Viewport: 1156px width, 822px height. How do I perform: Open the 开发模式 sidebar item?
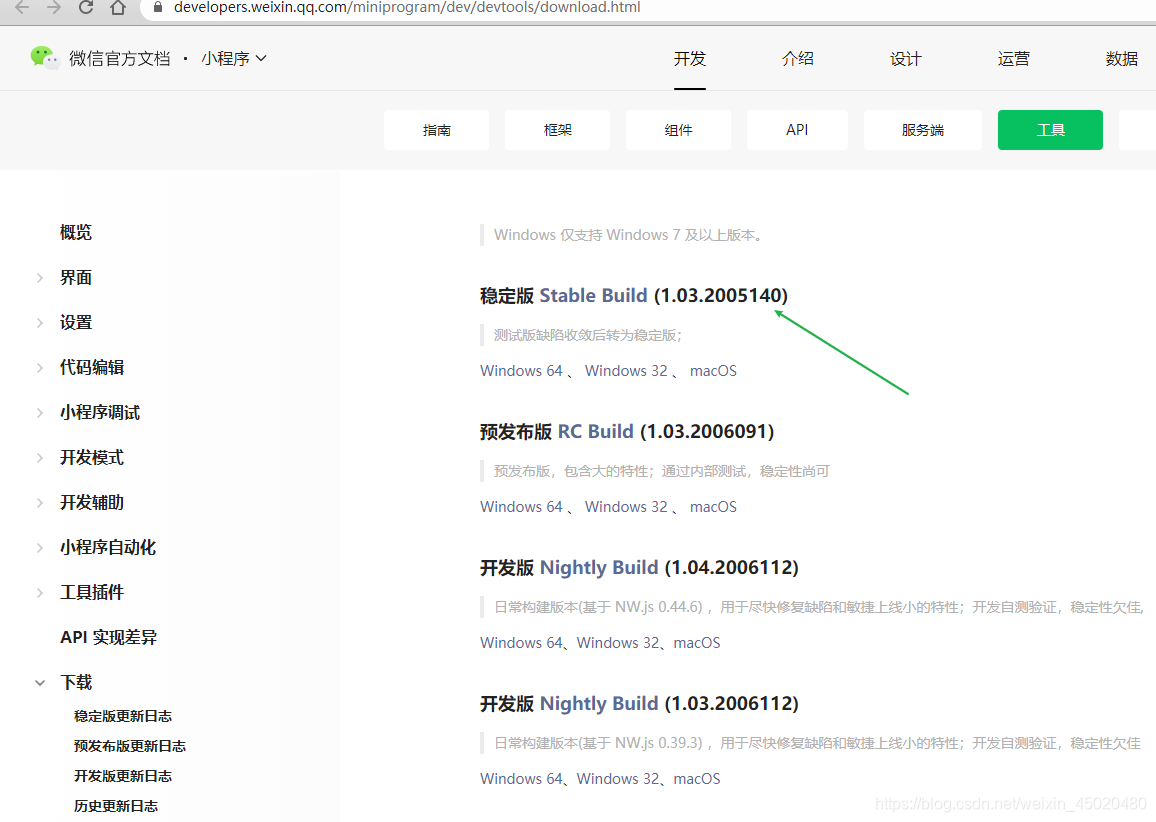[92, 458]
